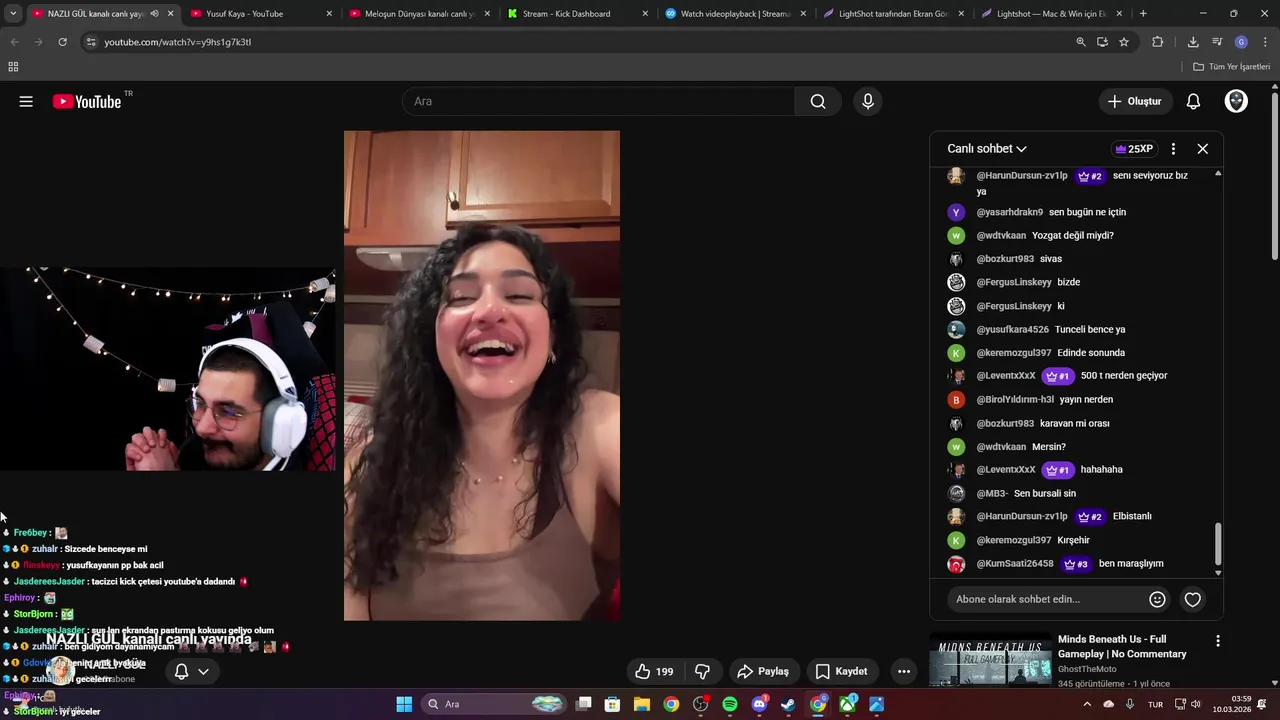Reload the page with browser refresh
The image size is (1280, 720).
tap(62, 42)
